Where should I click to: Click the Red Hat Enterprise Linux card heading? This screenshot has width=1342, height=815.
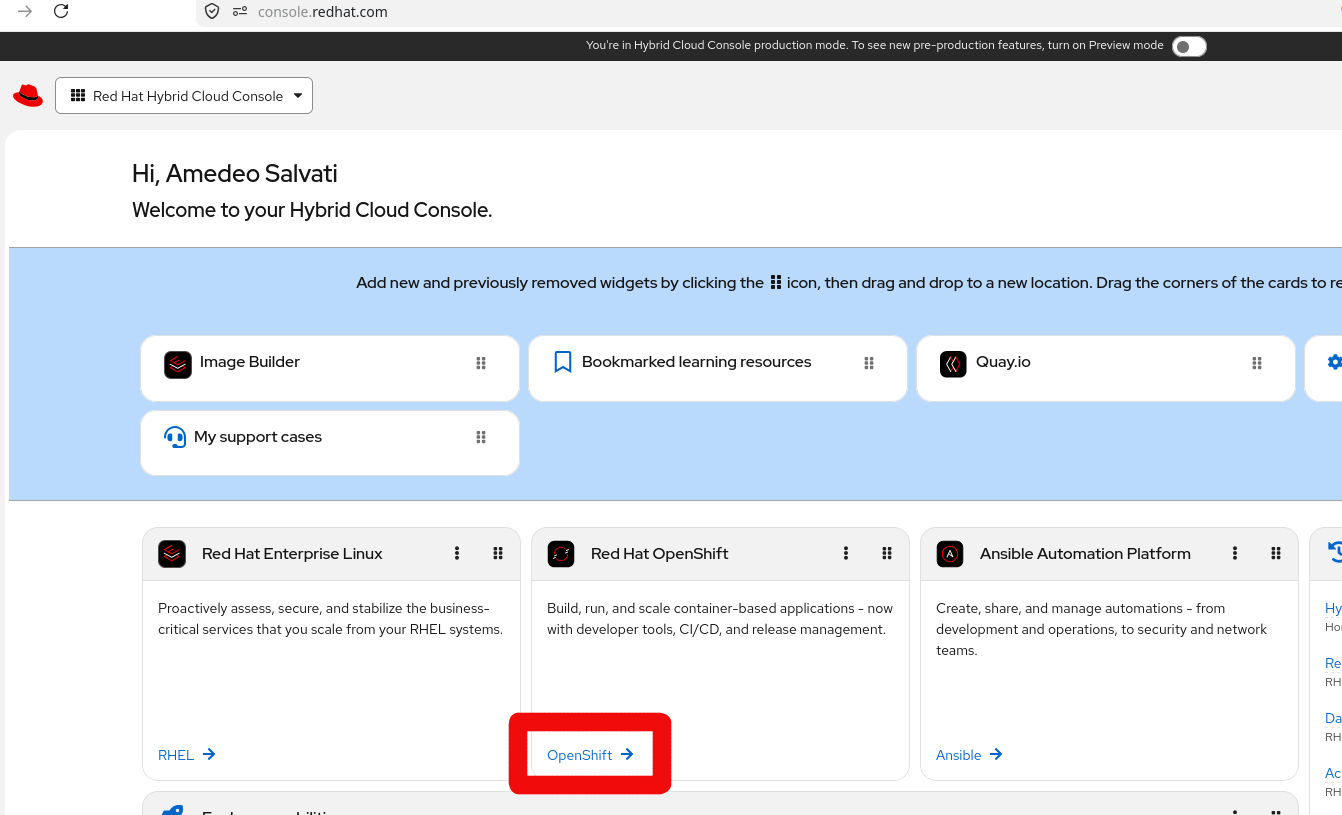292,554
